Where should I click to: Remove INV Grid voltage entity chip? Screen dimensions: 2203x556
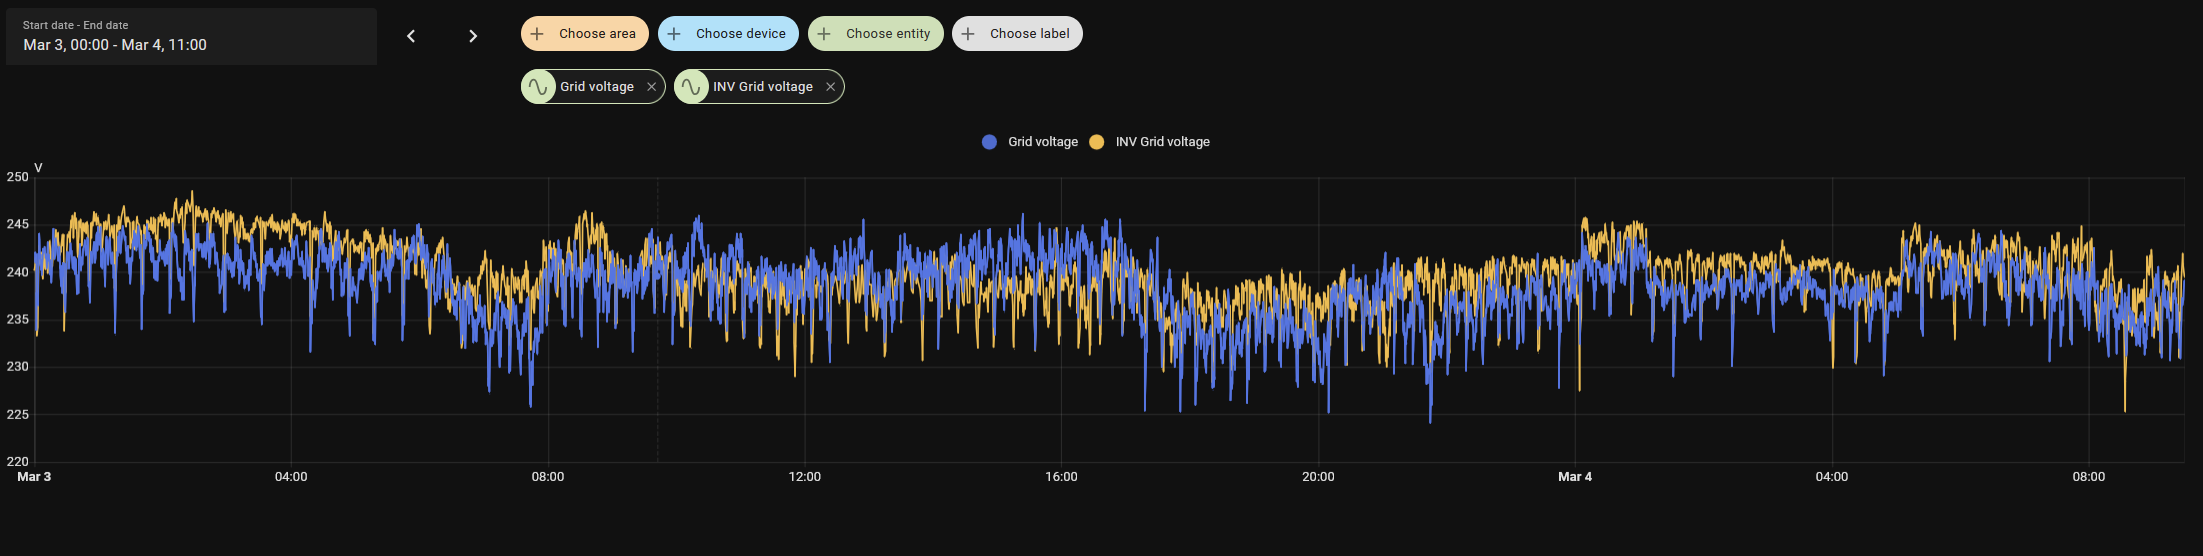[x=830, y=87]
